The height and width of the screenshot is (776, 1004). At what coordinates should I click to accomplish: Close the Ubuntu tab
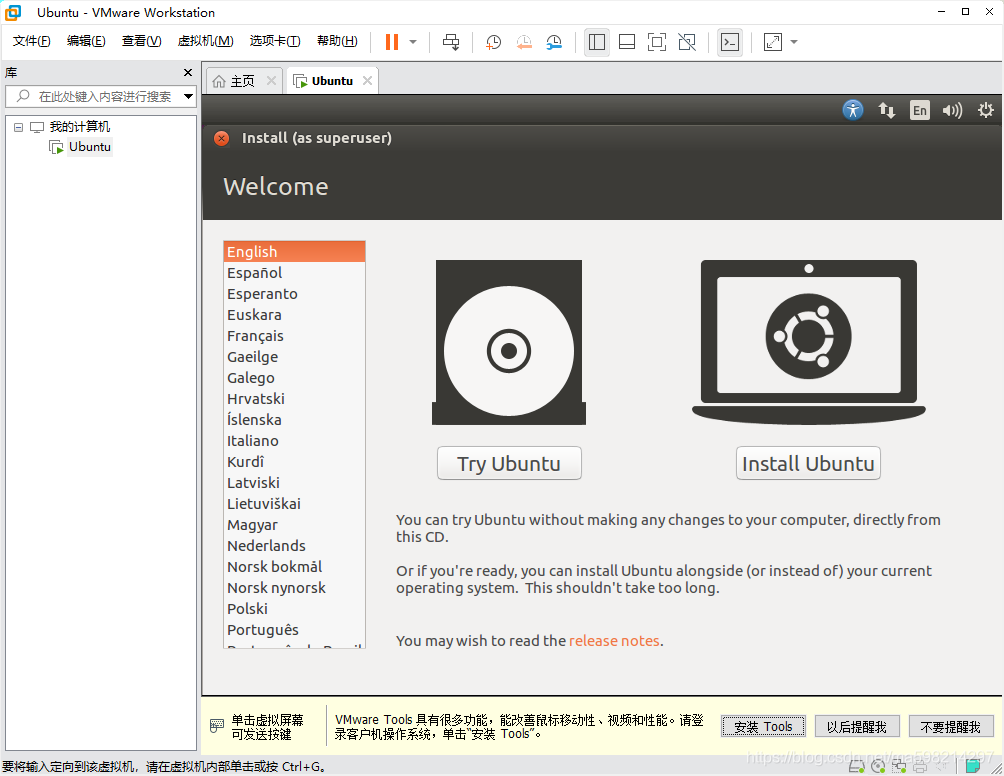coord(367,81)
